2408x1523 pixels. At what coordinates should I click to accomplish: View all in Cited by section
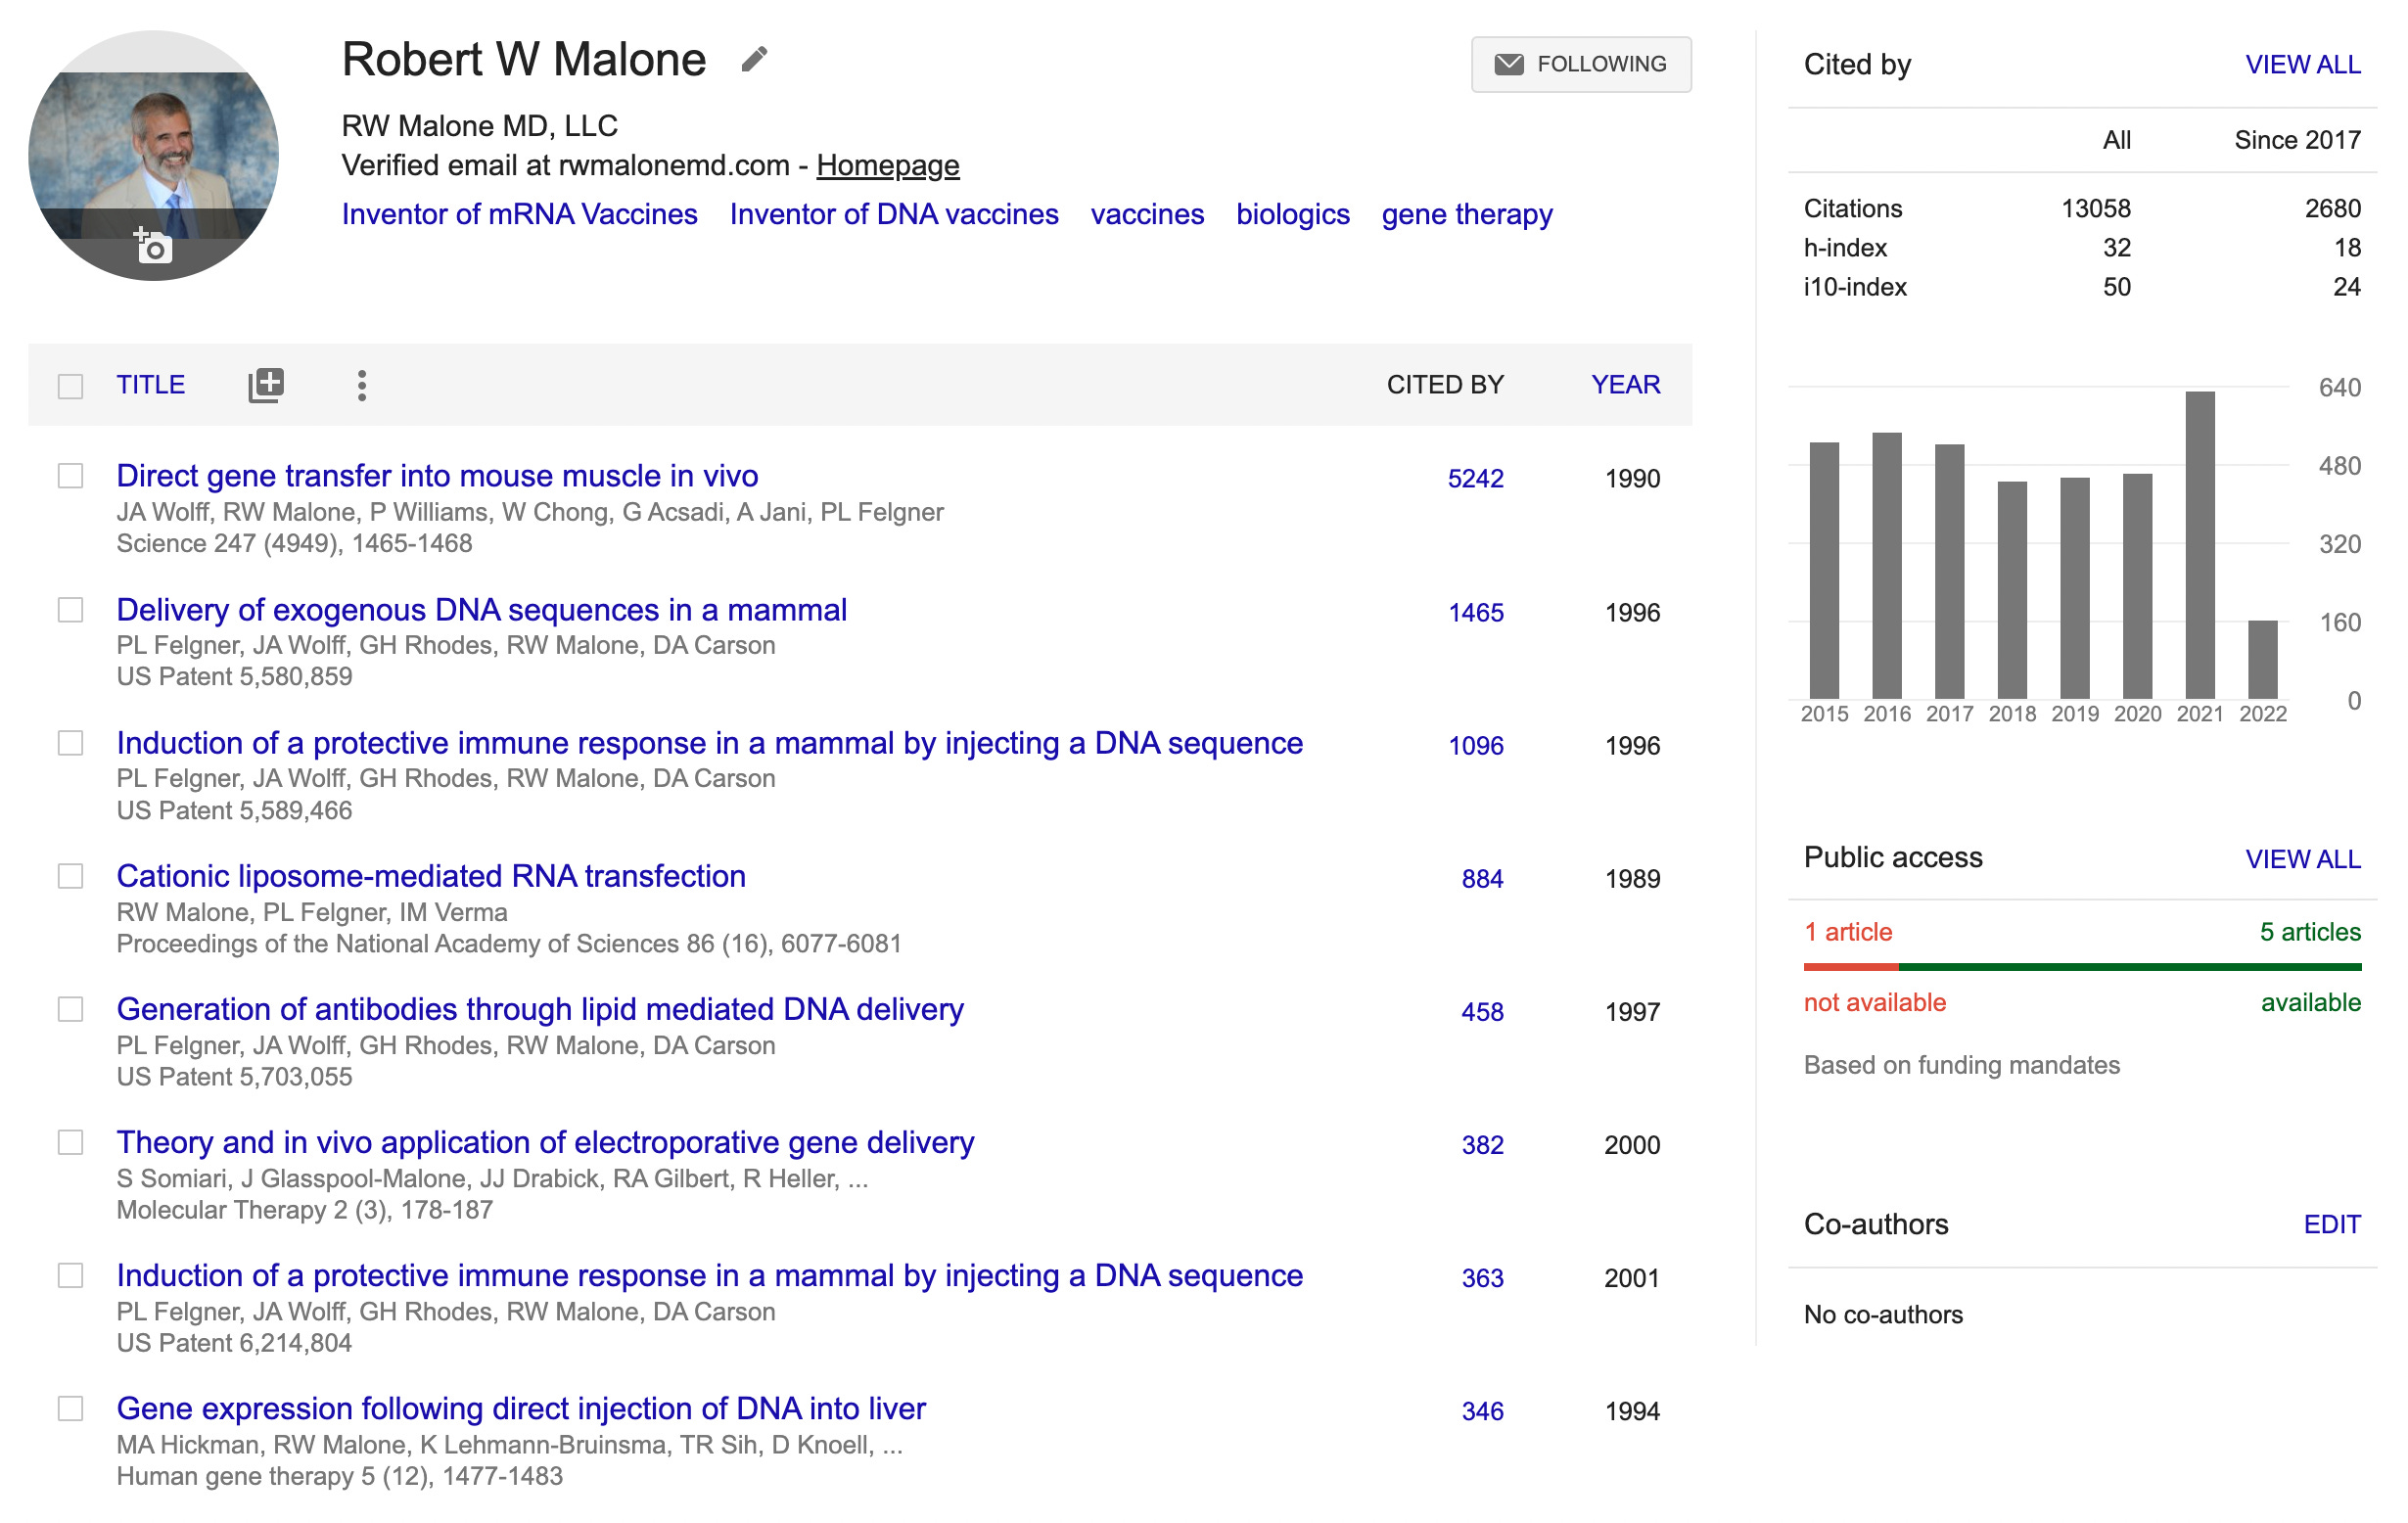pos(2302,65)
